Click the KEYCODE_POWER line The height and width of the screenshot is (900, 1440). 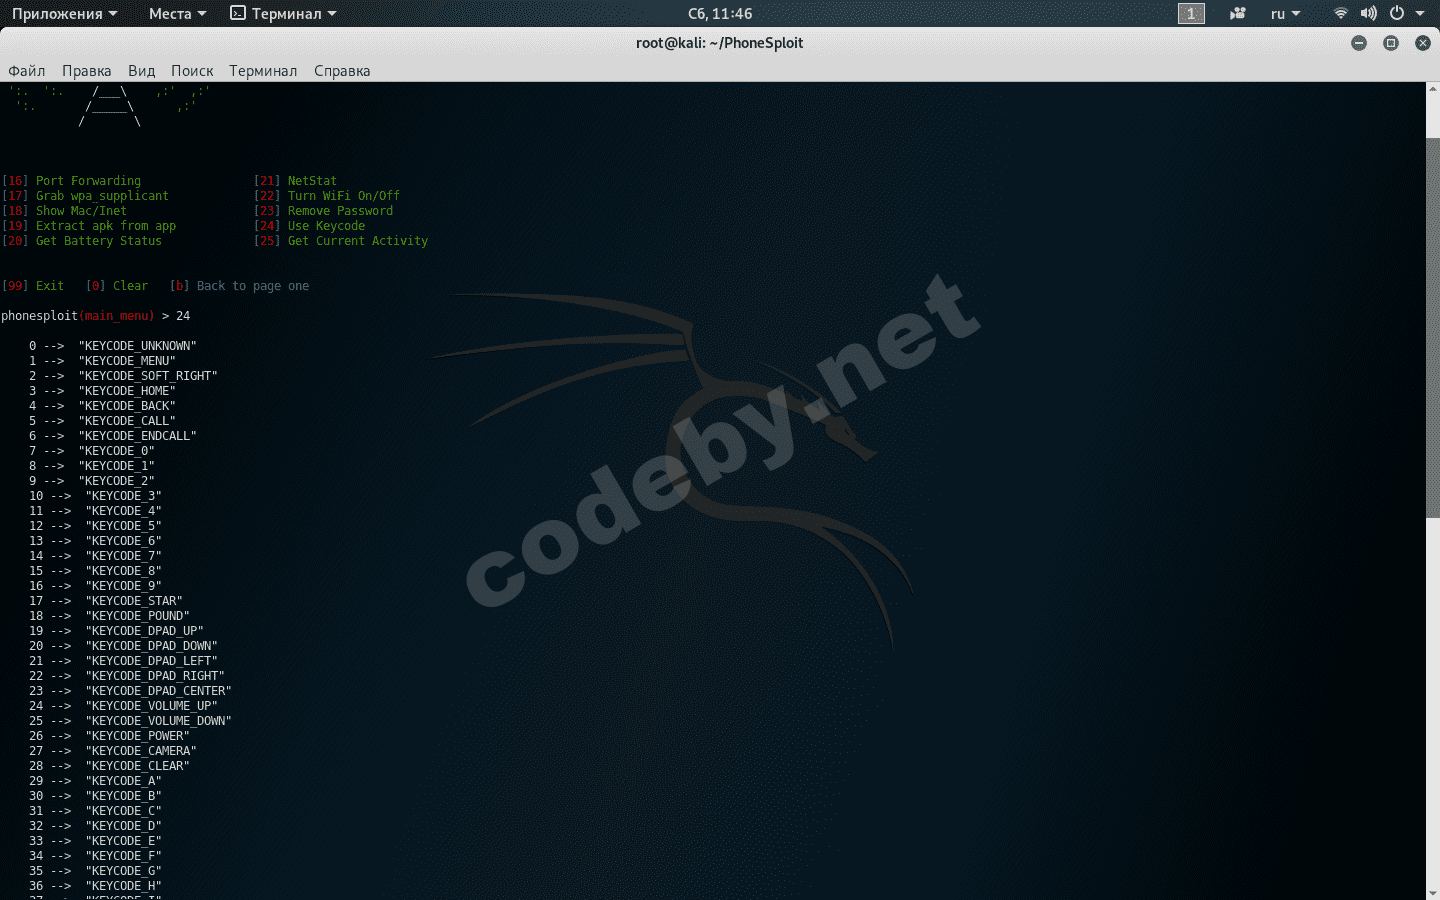pos(109,736)
